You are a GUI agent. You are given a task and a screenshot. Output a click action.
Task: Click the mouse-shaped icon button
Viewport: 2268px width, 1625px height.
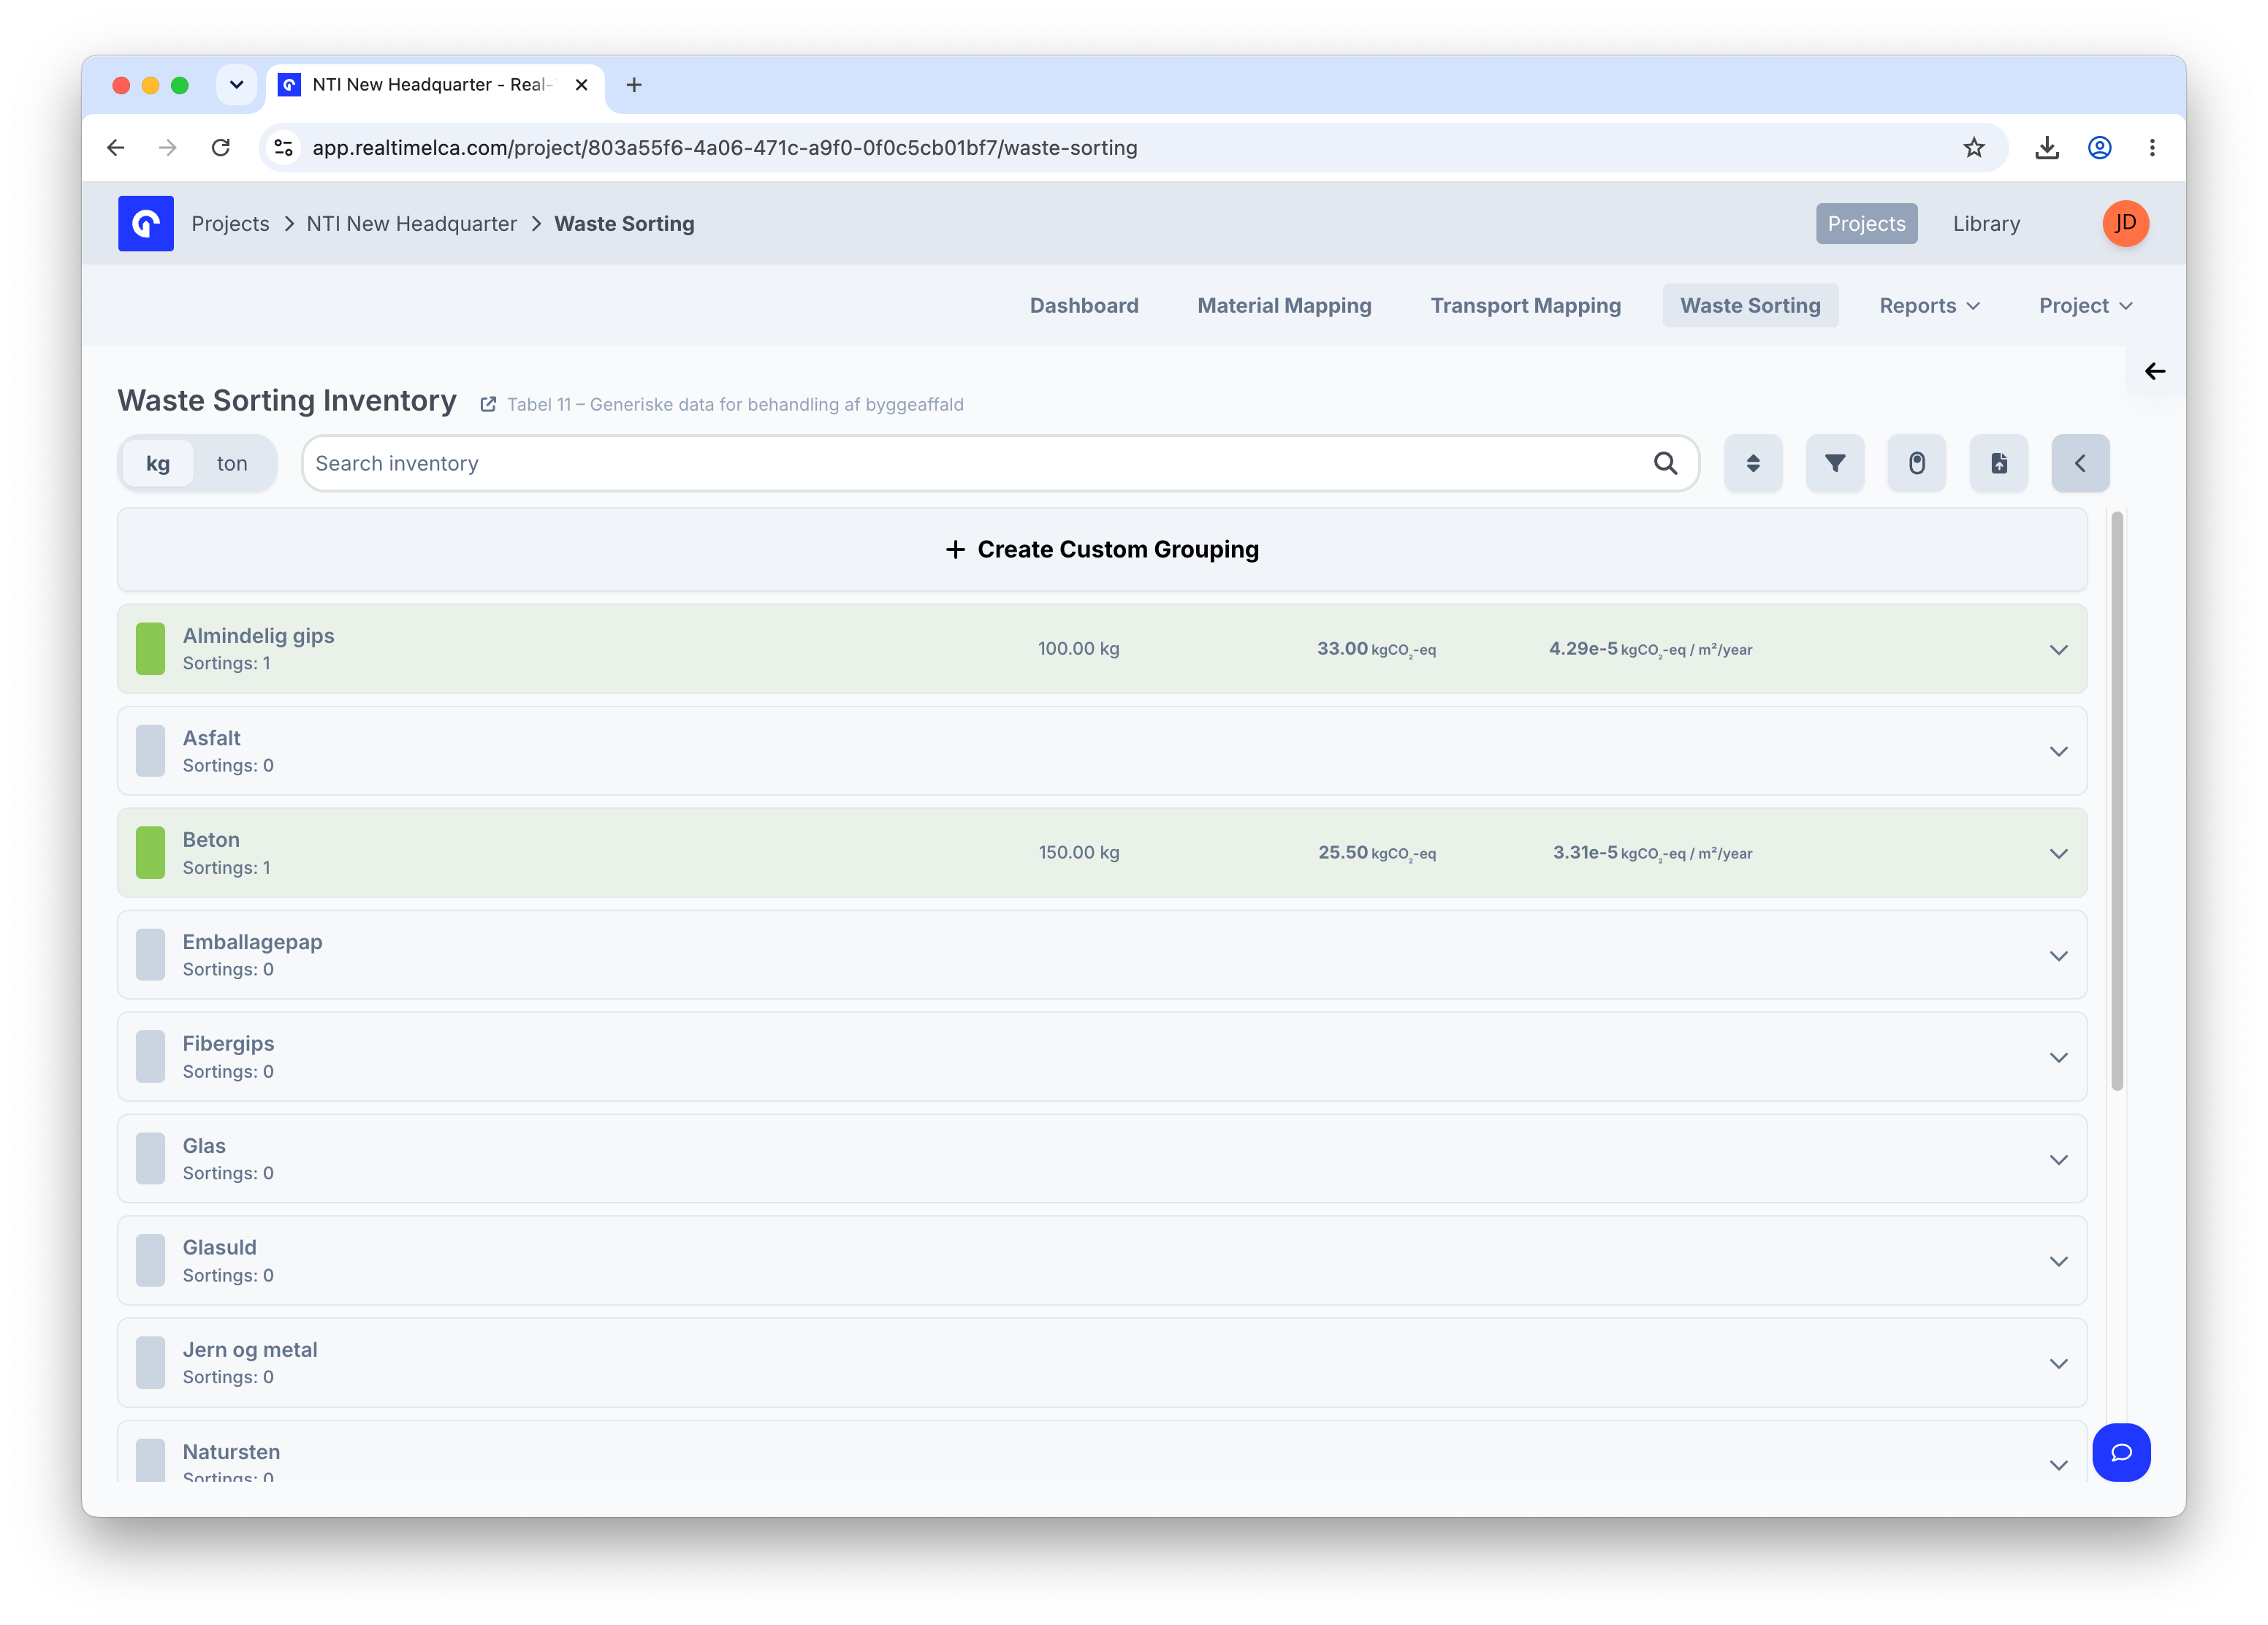1916,463
